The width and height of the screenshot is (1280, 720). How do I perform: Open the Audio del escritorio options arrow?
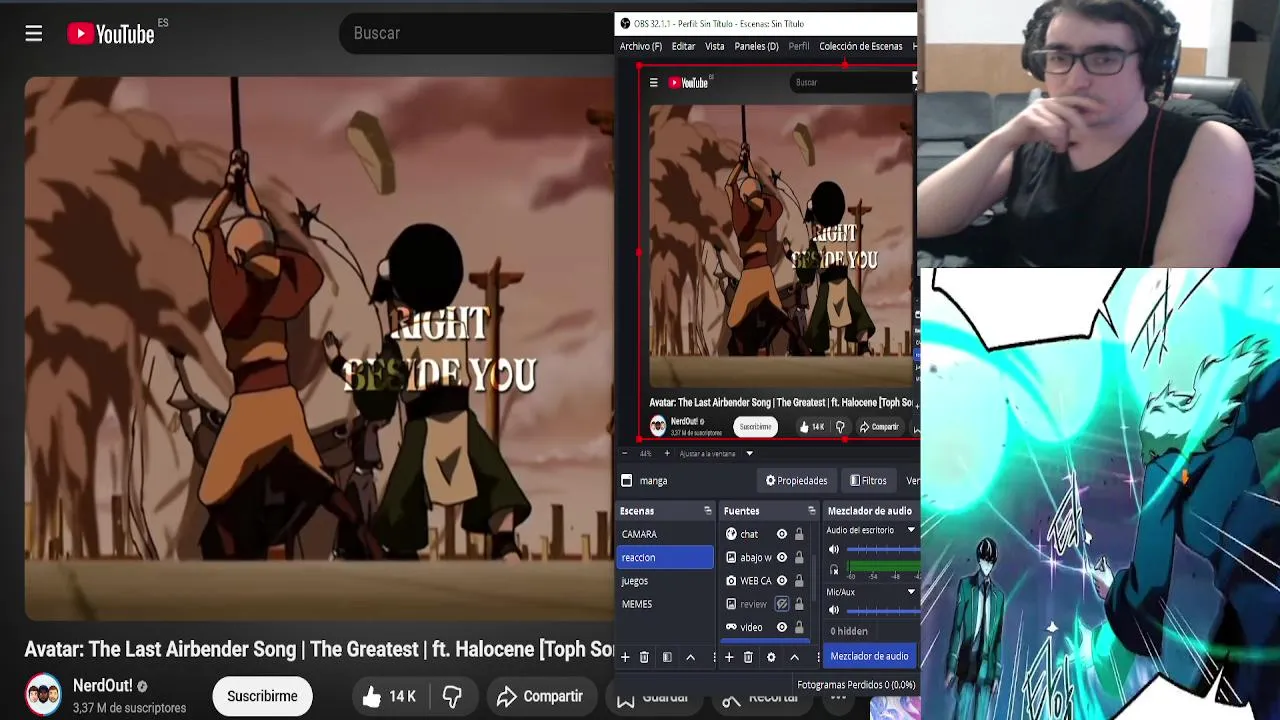[911, 530]
